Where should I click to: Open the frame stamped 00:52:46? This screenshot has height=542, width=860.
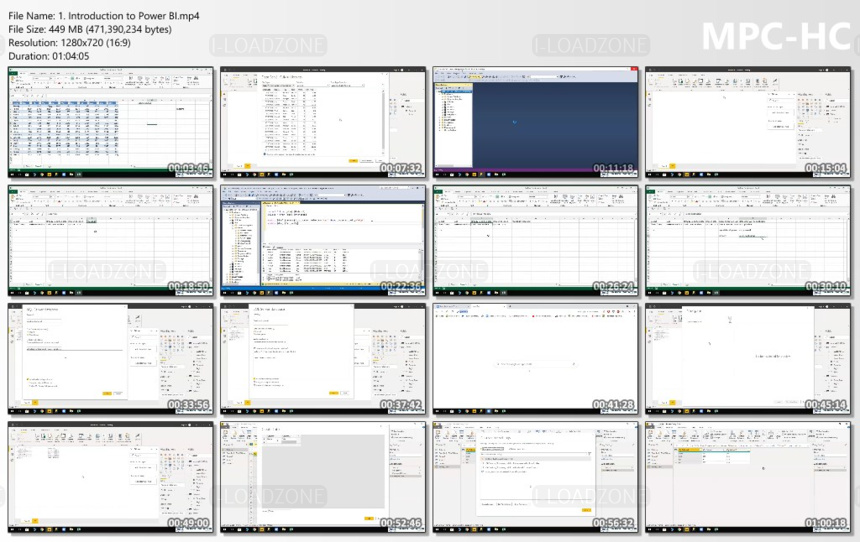(323, 477)
